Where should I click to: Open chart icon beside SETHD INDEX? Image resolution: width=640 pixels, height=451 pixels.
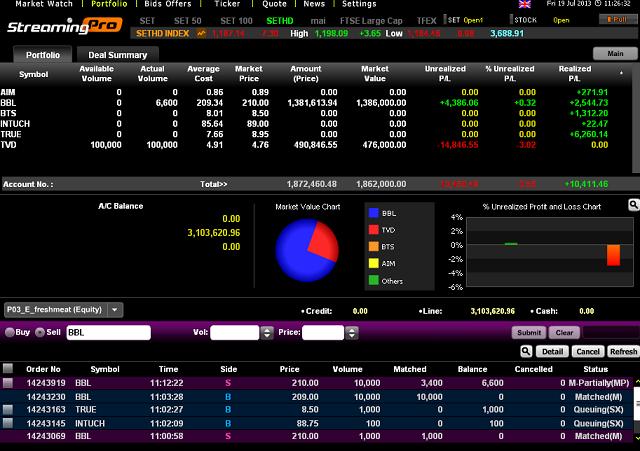point(201,33)
